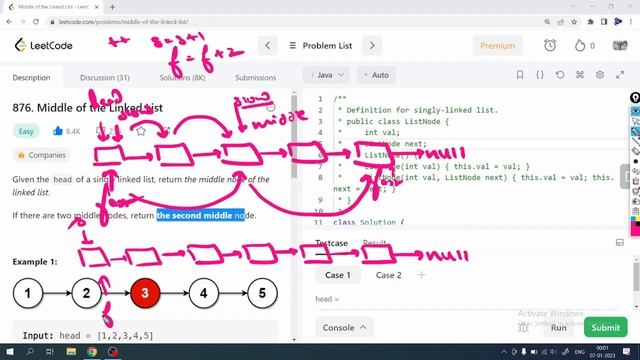Expand the Companies tag
This screenshot has width=640, height=360.
pyautogui.click(x=42, y=155)
